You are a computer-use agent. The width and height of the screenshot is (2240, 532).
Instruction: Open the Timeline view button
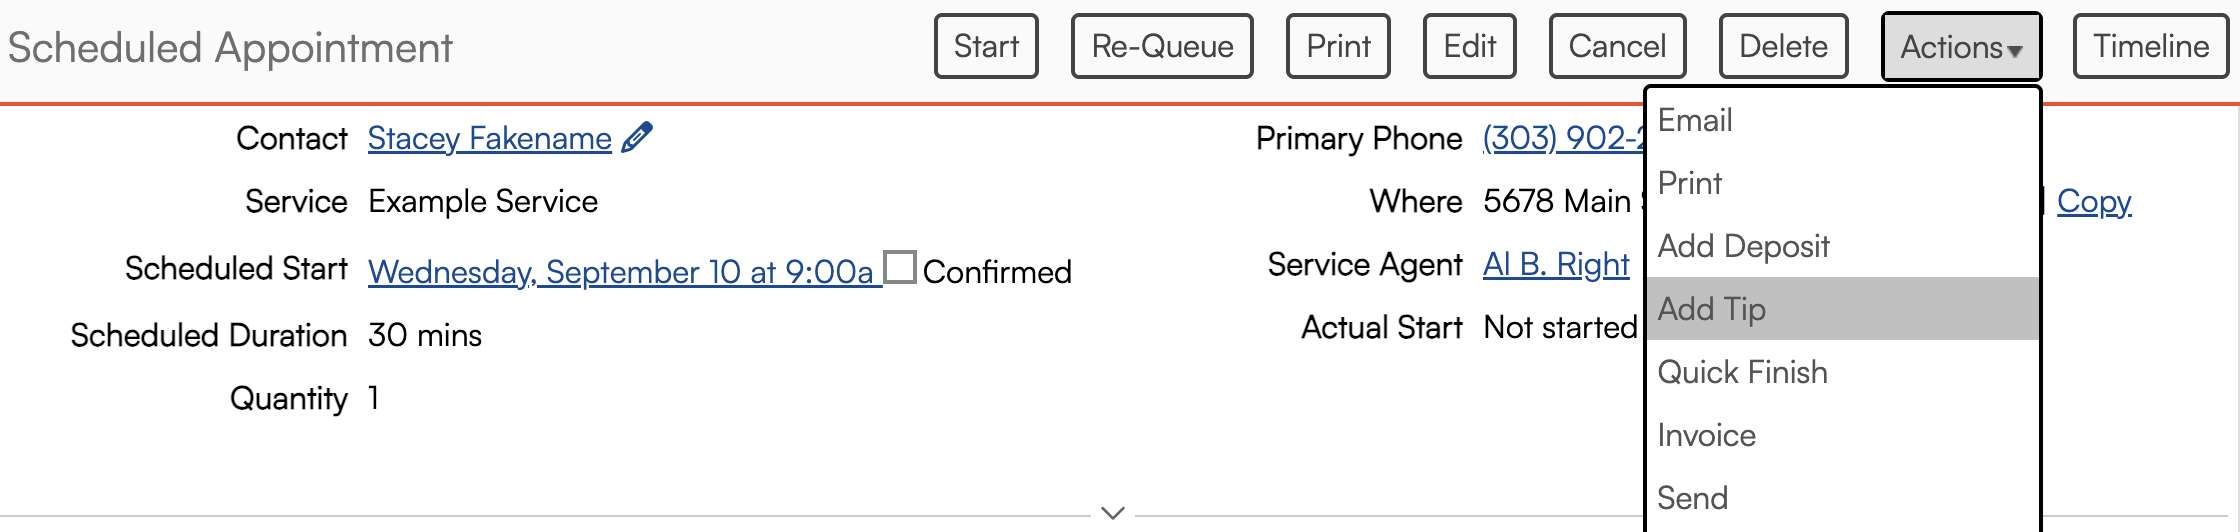(x=2150, y=46)
